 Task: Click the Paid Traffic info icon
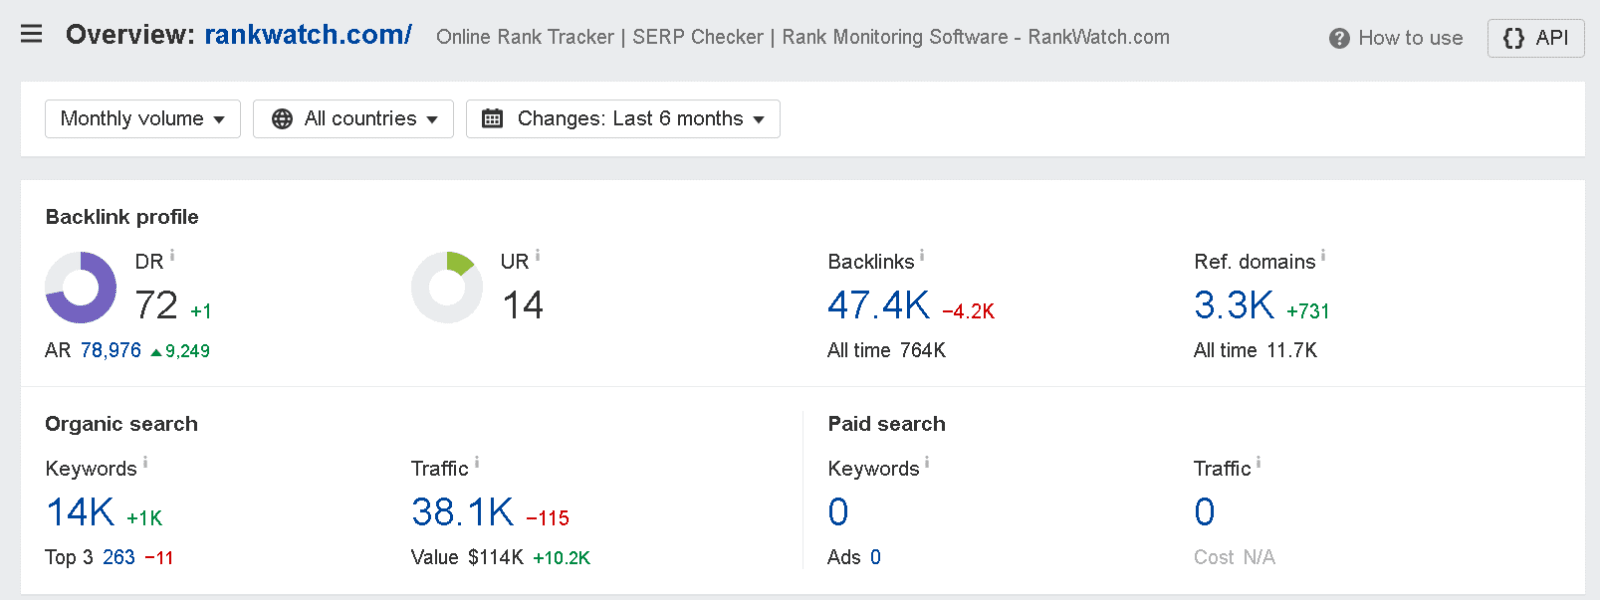[x=1259, y=462]
